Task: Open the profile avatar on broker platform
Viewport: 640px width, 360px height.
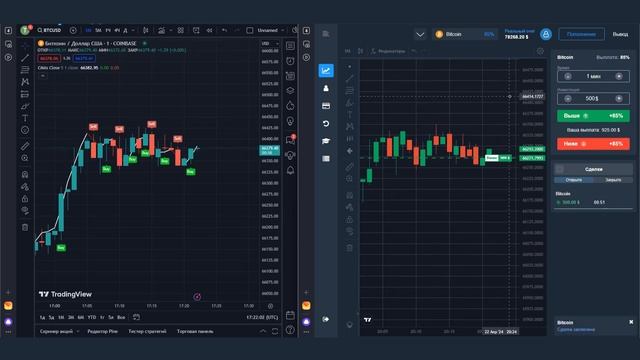Action: click(546, 34)
